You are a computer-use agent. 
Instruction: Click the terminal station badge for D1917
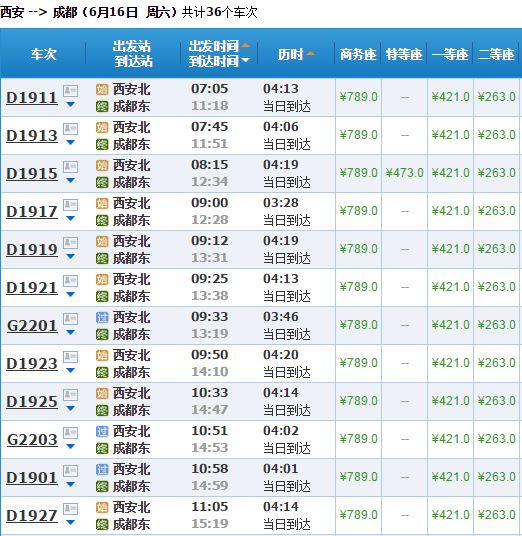[x=102, y=220]
